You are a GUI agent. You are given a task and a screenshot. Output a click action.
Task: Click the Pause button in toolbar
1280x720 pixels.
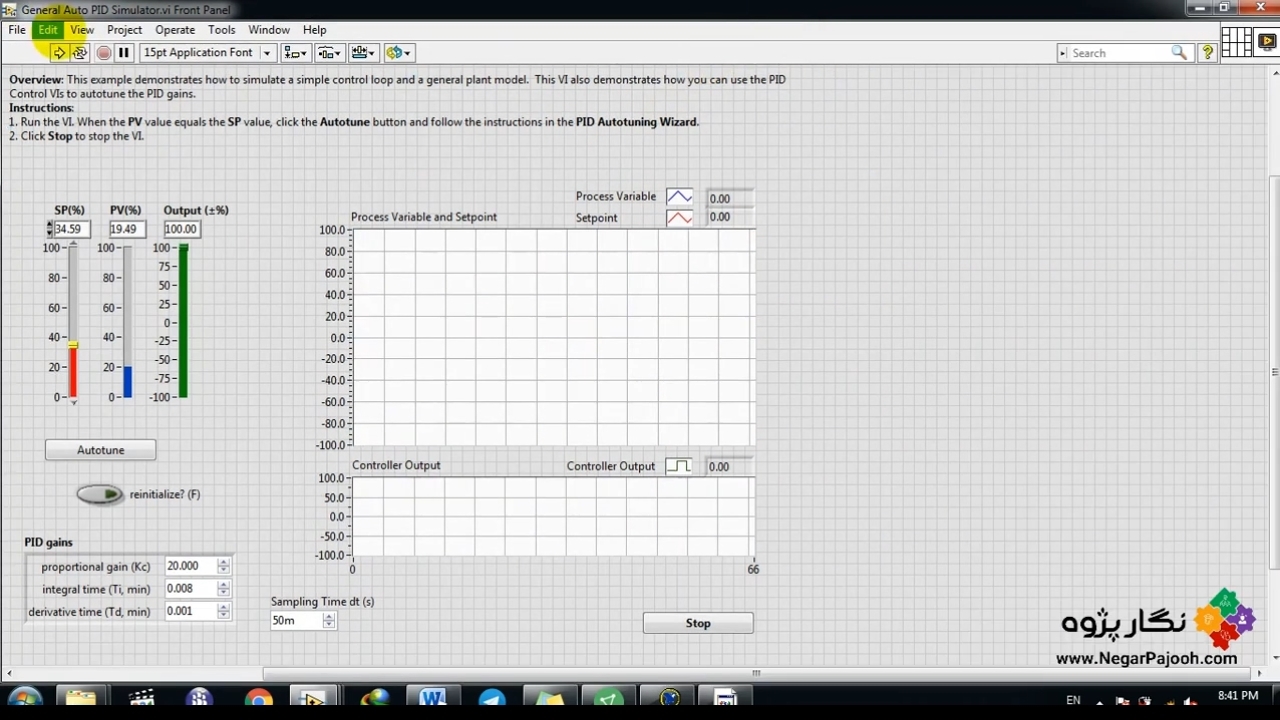pyautogui.click(x=124, y=53)
